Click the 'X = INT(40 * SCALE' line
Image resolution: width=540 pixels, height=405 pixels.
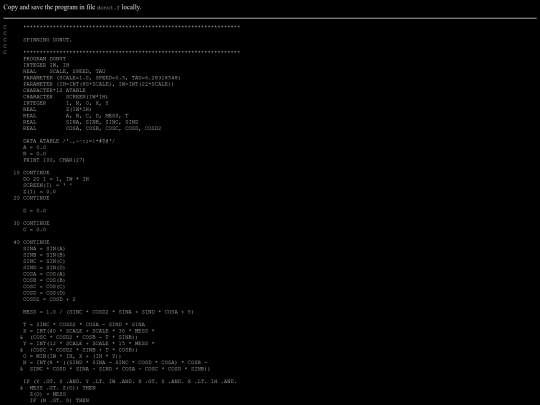pos(89,331)
